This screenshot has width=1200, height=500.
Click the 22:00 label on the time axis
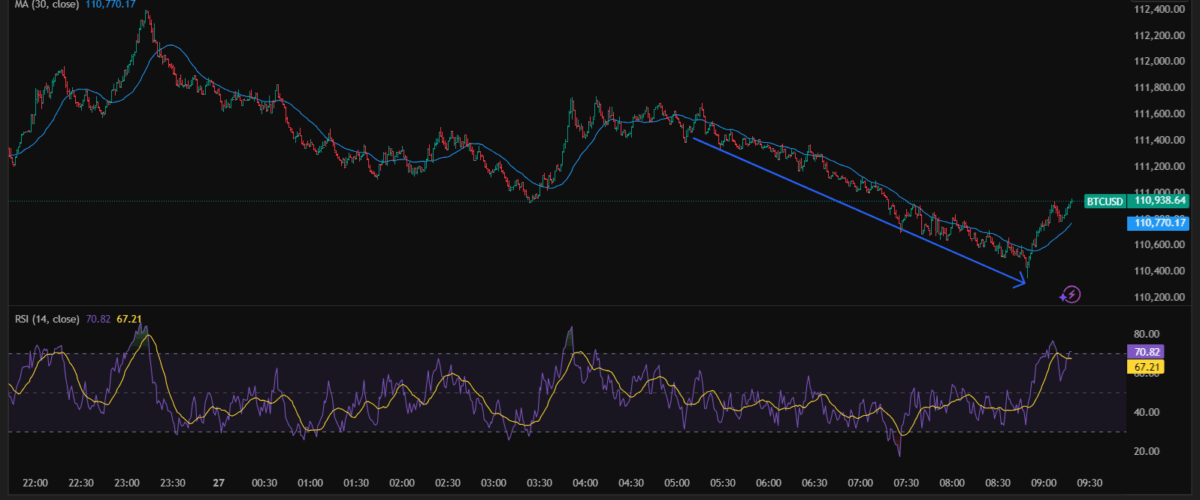pyautogui.click(x=35, y=482)
